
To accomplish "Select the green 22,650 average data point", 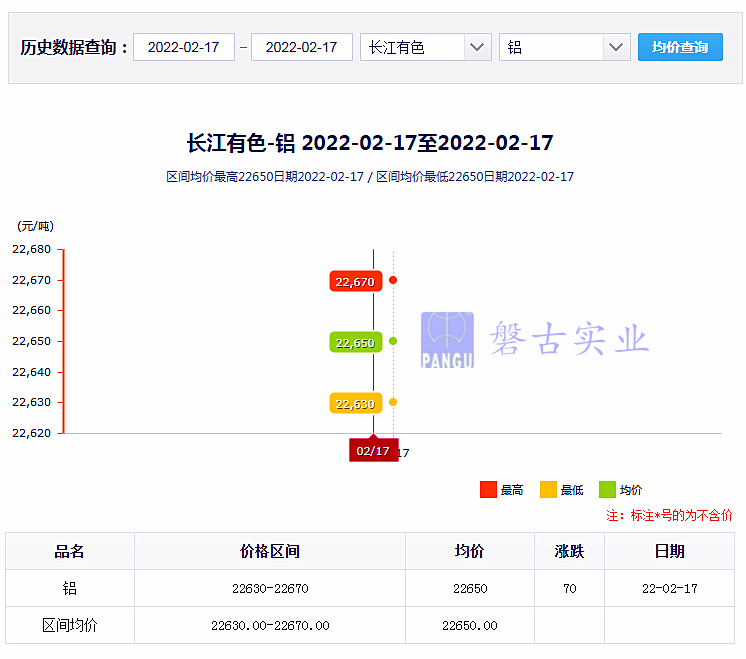I will tap(393, 341).
